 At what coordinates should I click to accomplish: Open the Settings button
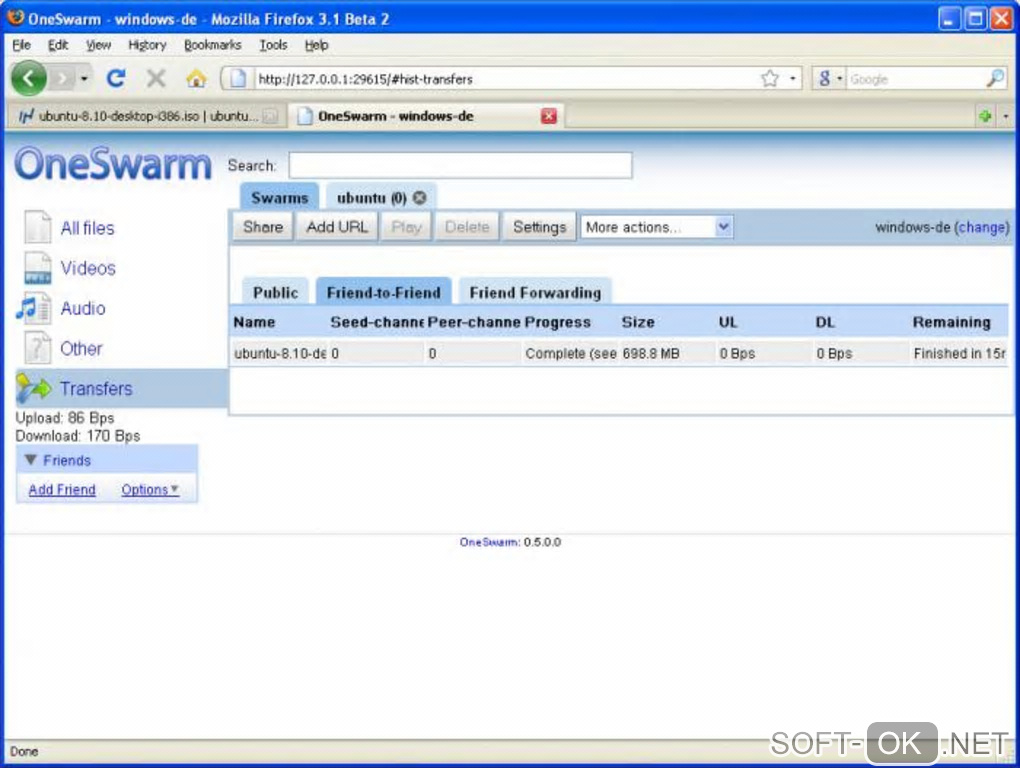point(539,227)
